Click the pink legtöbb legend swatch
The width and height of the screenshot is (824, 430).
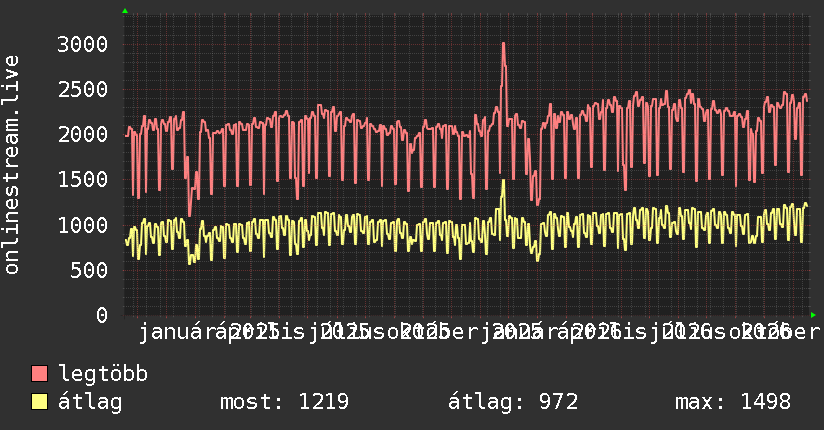point(39,374)
